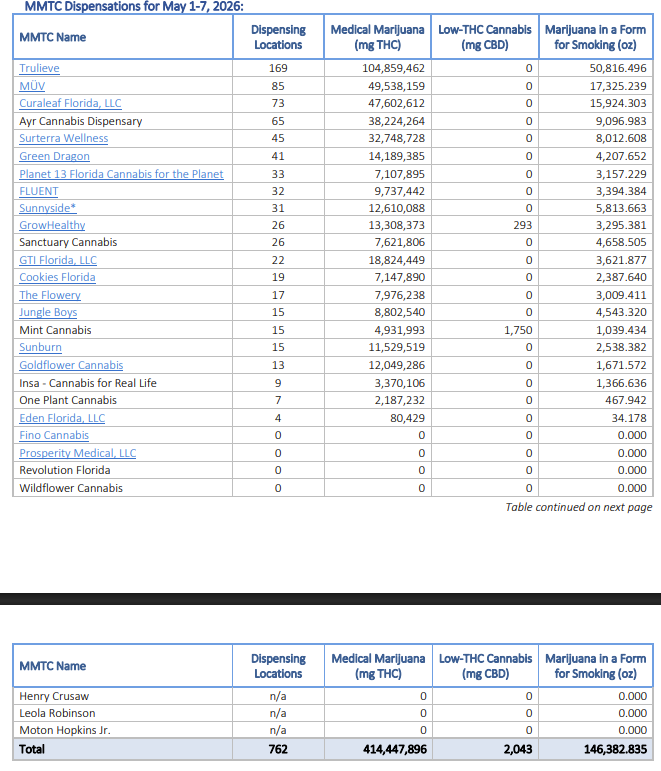This screenshot has width=661, height=771.
Task: Open the Sunburn link
Action: [x=40, y=347]
